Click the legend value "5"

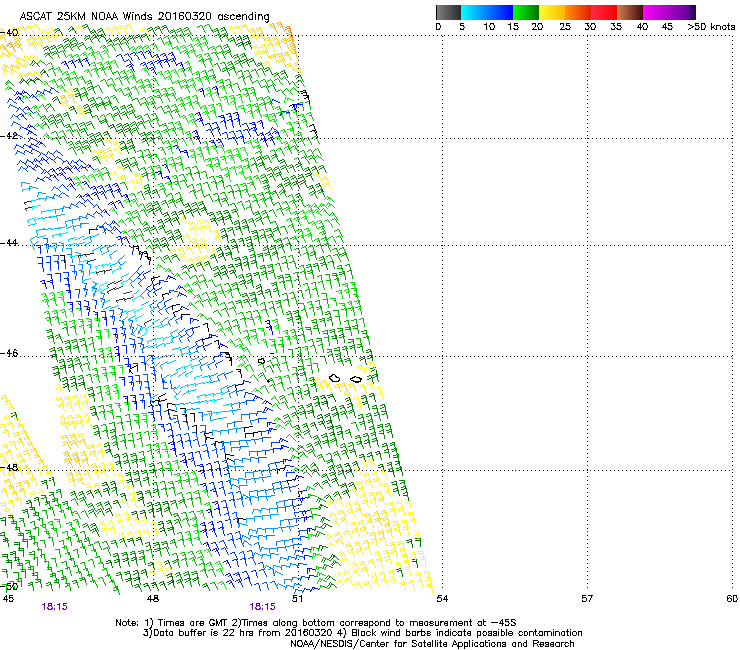[462, 26]
